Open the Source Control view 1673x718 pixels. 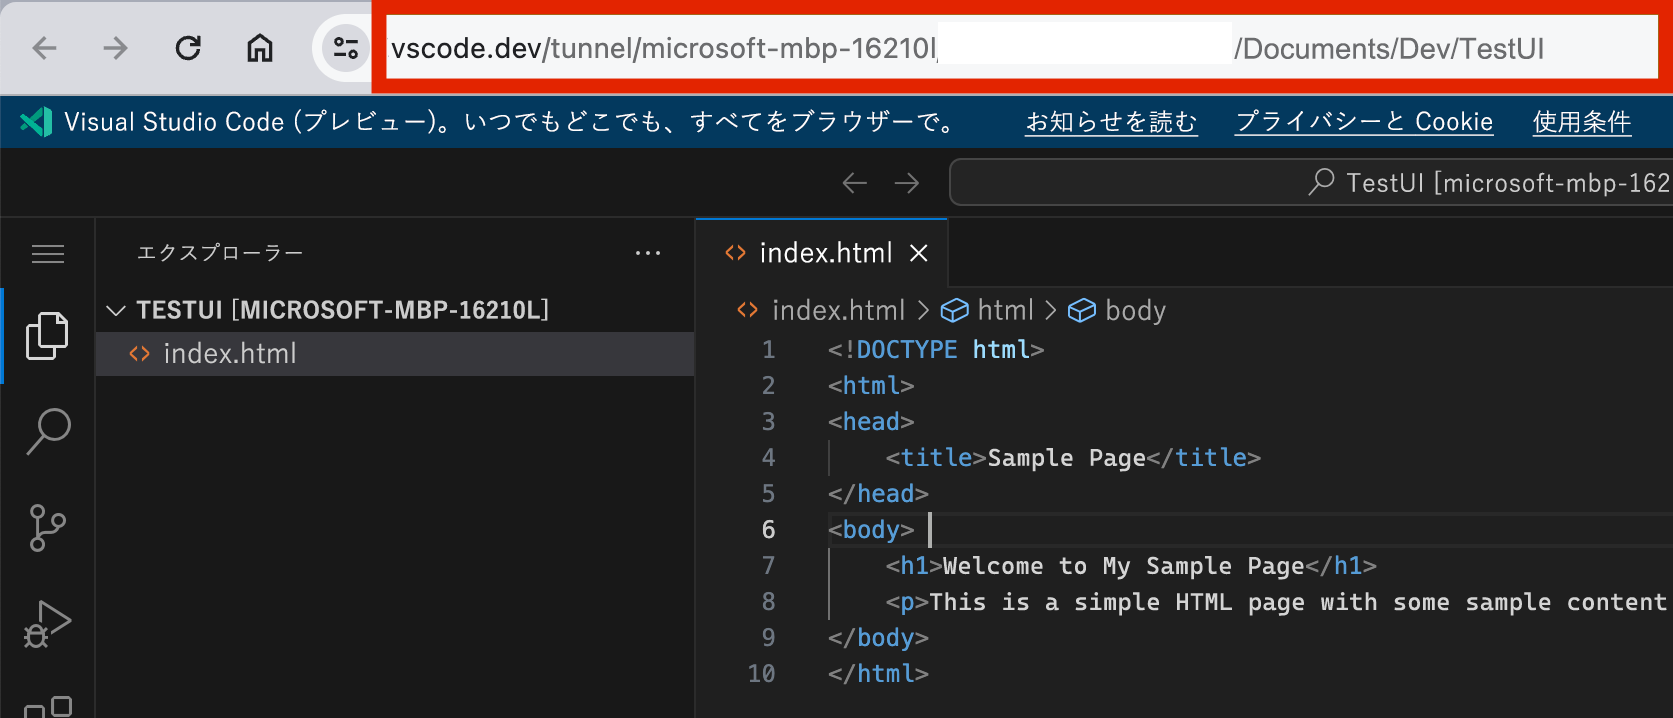pyautogui.click(x=47, y=527)
